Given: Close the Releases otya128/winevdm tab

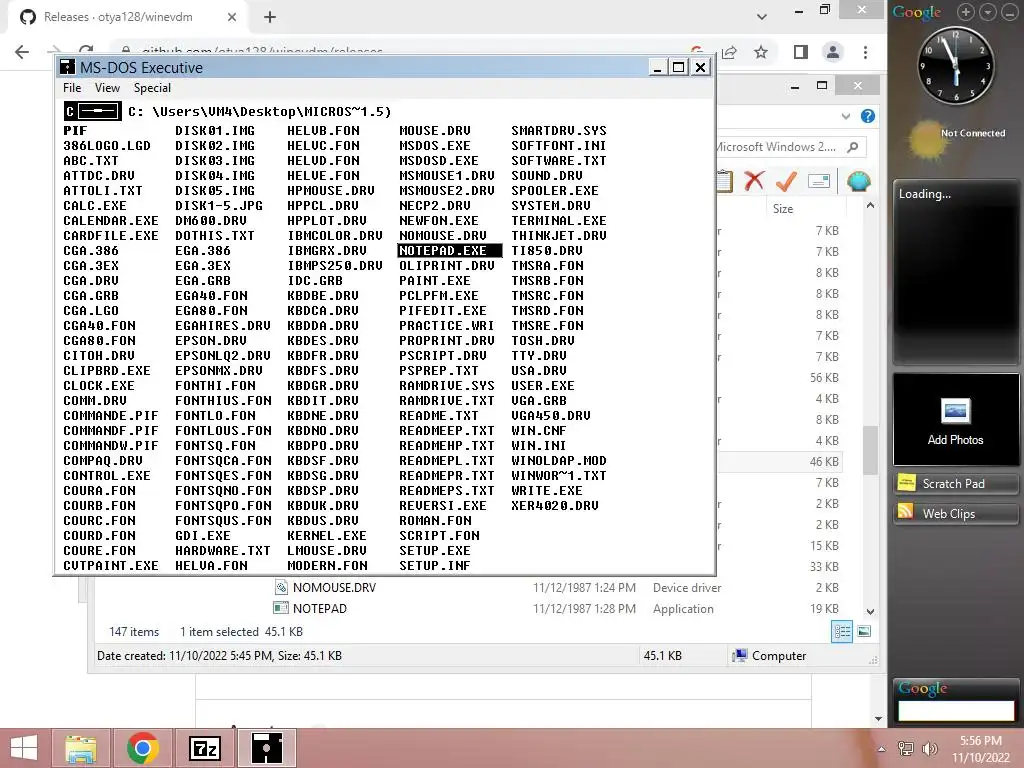Looking at the screenshot, I should [232, 17].
